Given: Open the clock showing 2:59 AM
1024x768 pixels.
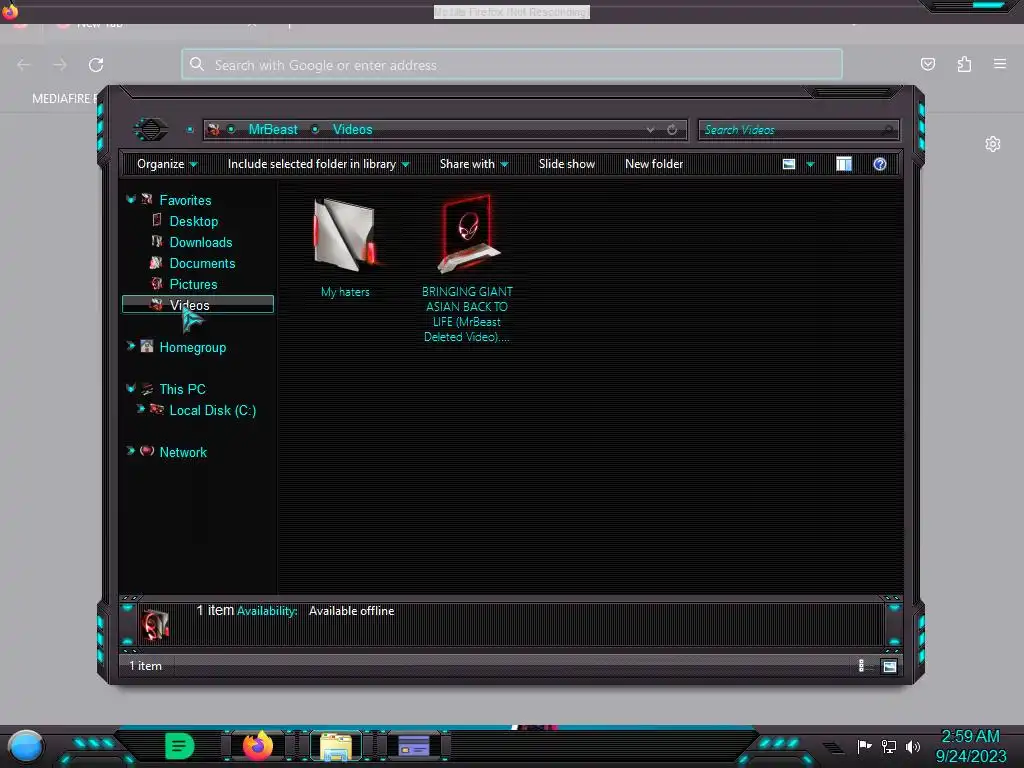Looking at the screenshot, I should (970, 746).
